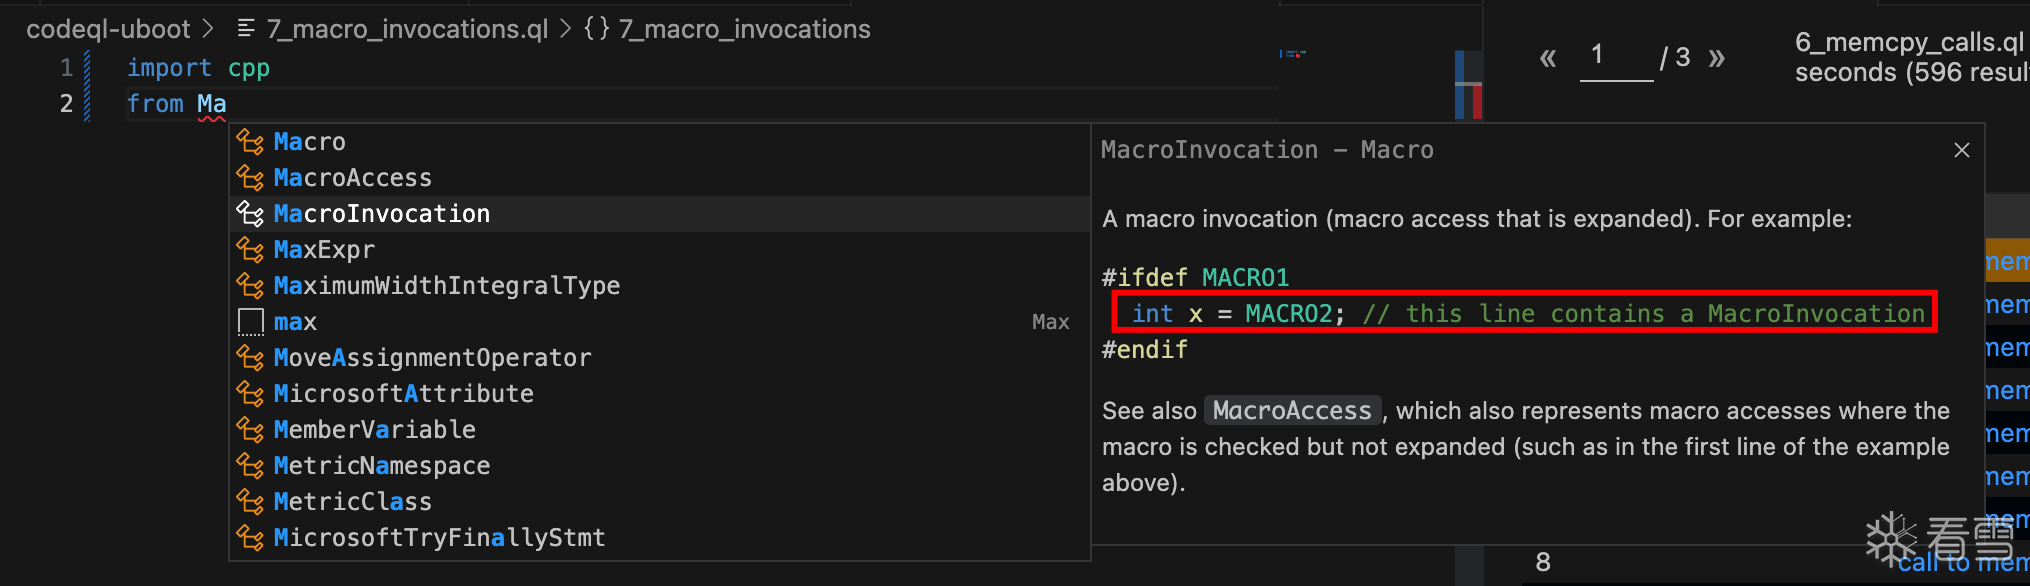Open the codeql-uboot breadcrumb
The height and width of the screenshot is (586, 2030).
pos(108,29)
